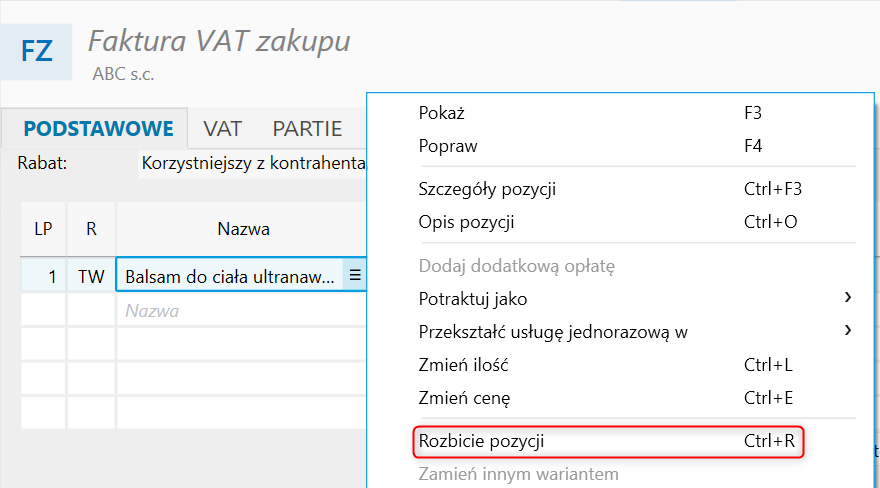The image size is (880, 488).
Task: Switch to the VAT tab
Action: pos(222,129)
